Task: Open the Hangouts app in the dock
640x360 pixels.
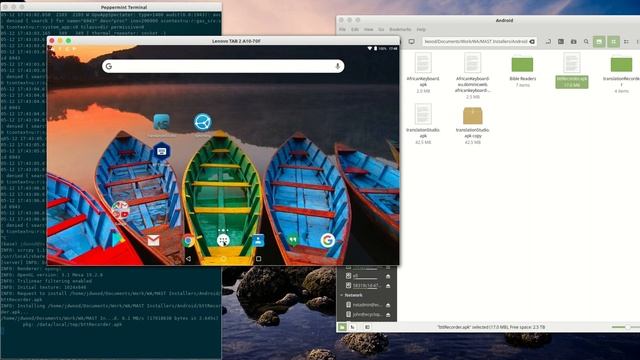Action: [293, 240]
